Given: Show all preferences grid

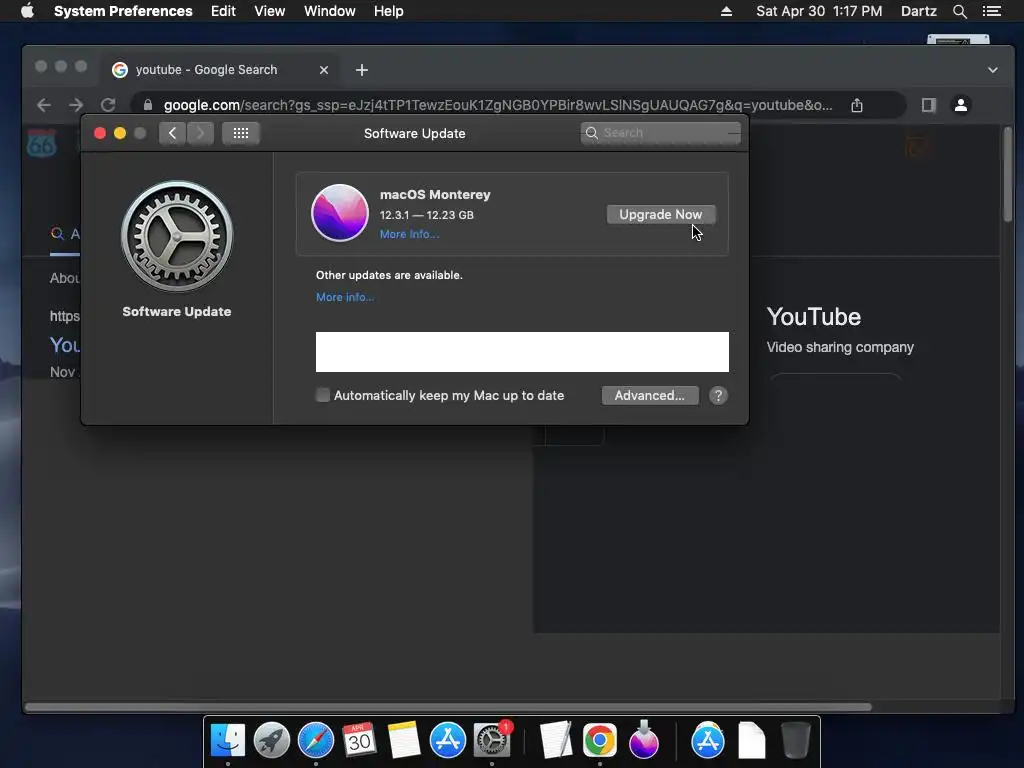Looking at the screenshot, I should coord(241,133).
